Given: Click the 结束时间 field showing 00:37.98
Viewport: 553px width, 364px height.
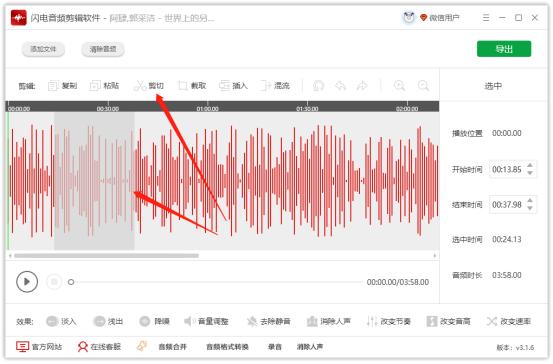Looking at the screenshot, I should pyautogui.click(x=513, y=205).
